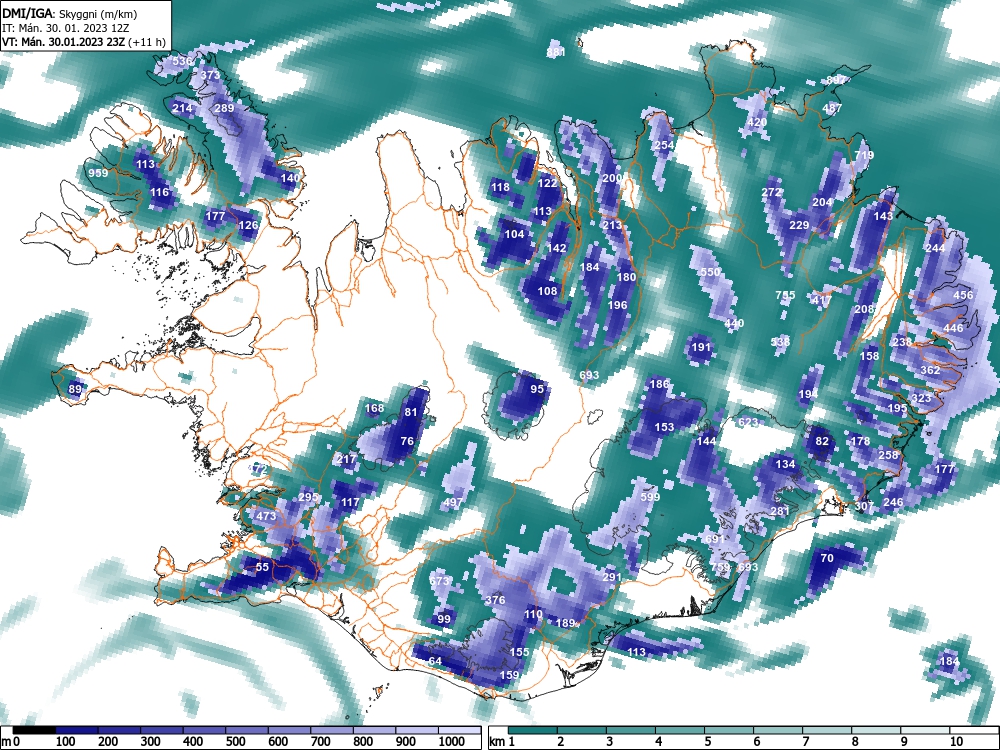Image resolution: width=1000 pixels, height=750 pixels.
Task: Click the map value '81'
Action: (x=411, y=412)
